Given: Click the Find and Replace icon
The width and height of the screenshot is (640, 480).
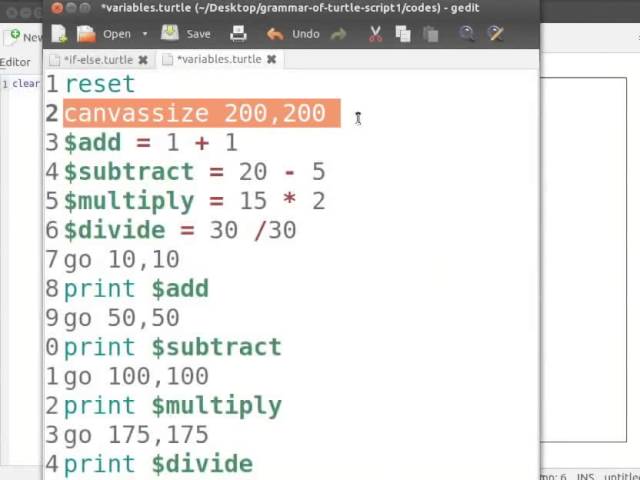Looking at the screenshot, I should pyautogui.click(x=495, y=34).
